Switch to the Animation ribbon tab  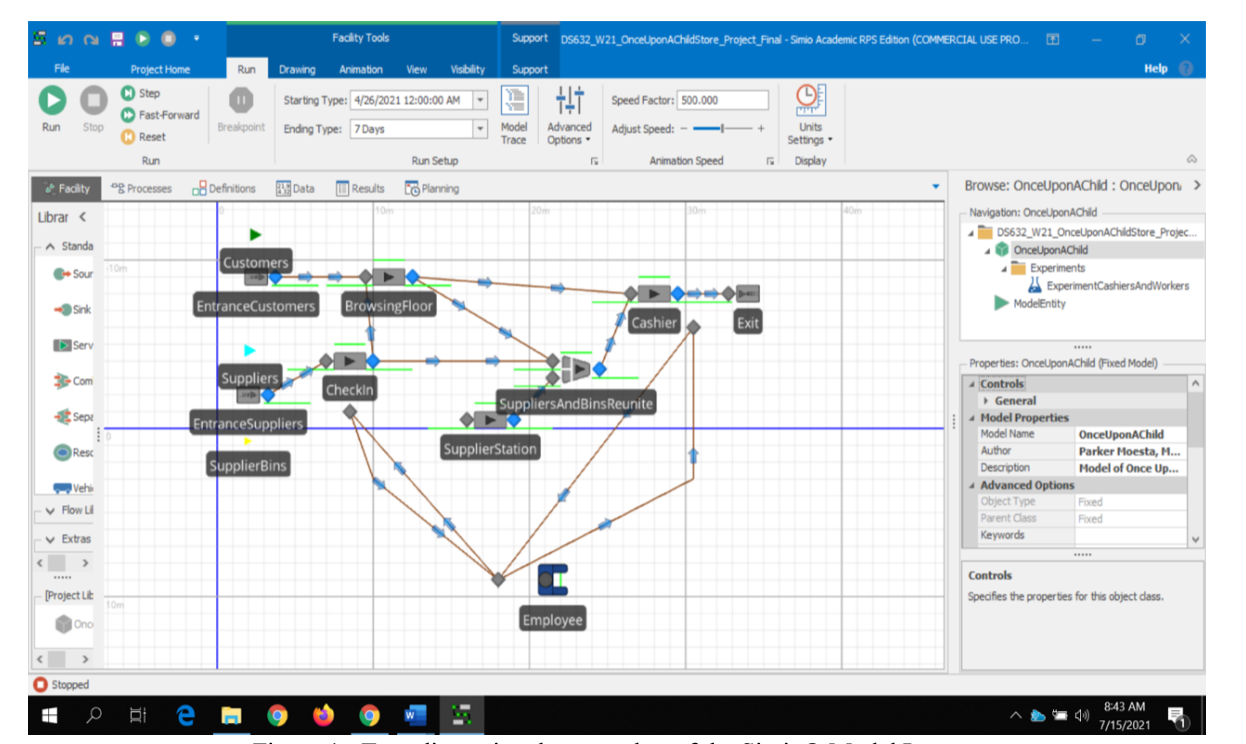pos(361,69)
